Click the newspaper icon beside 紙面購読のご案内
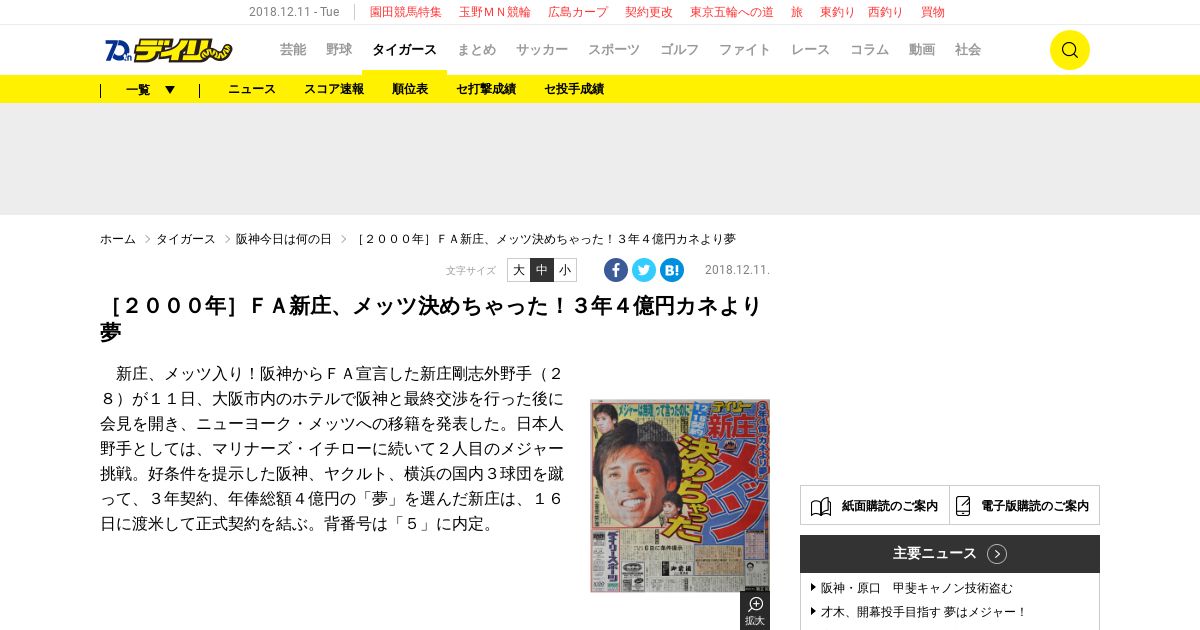This screenshot has height=630, width=1200. tap(821, 506)
